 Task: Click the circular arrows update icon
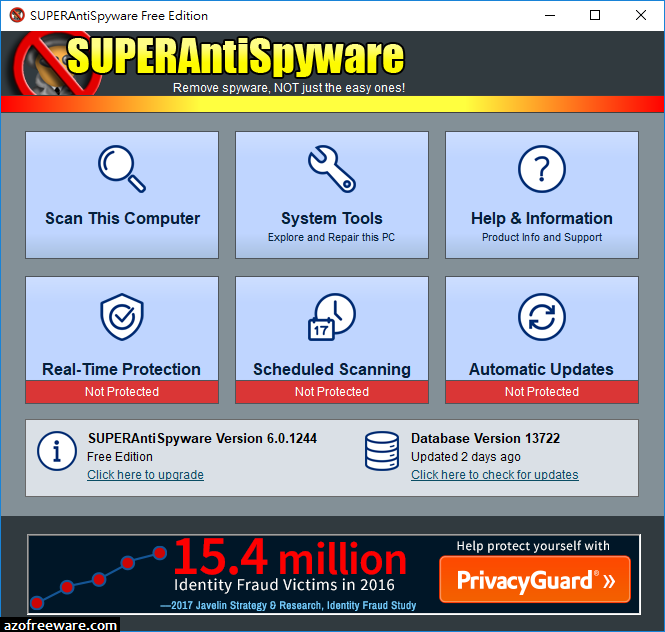[x=542, y=316]
